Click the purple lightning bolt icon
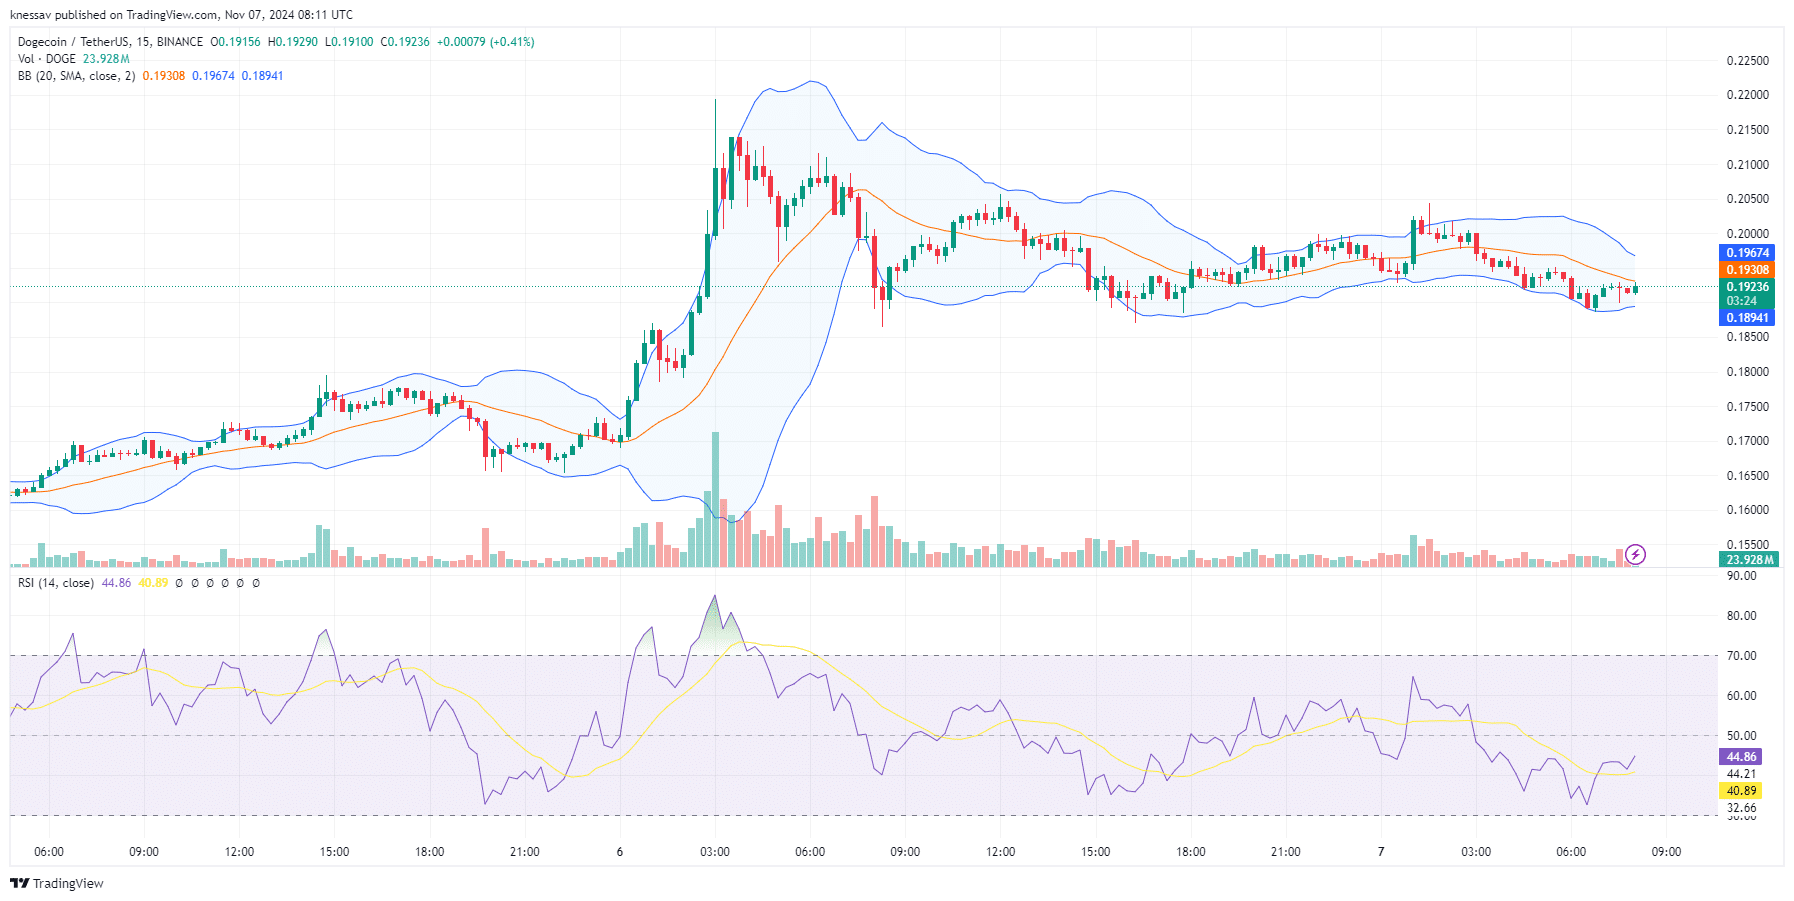Image resolution: width=1794 pixels, height=901 pixels. [1636, 554]
